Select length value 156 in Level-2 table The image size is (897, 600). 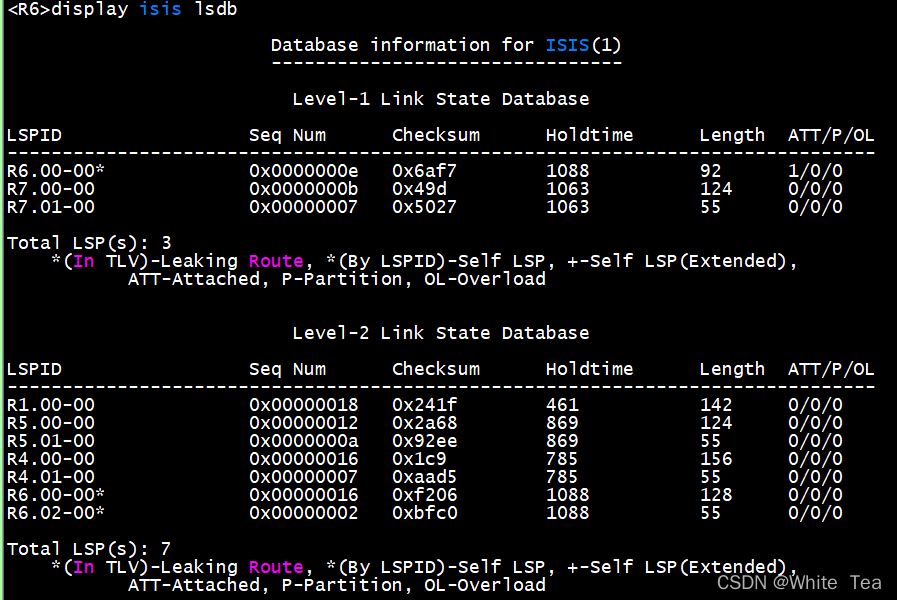(716, 459)
